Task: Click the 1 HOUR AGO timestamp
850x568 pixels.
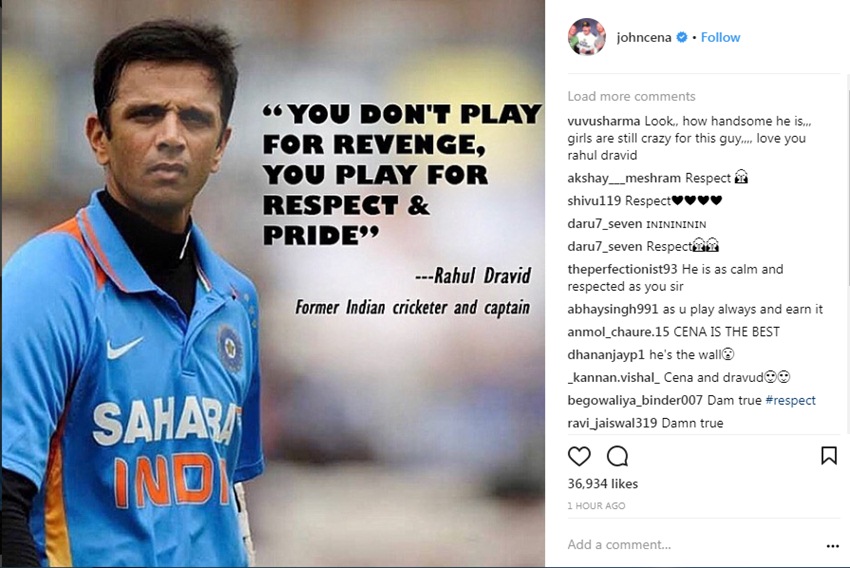Action: pos(596,506)
